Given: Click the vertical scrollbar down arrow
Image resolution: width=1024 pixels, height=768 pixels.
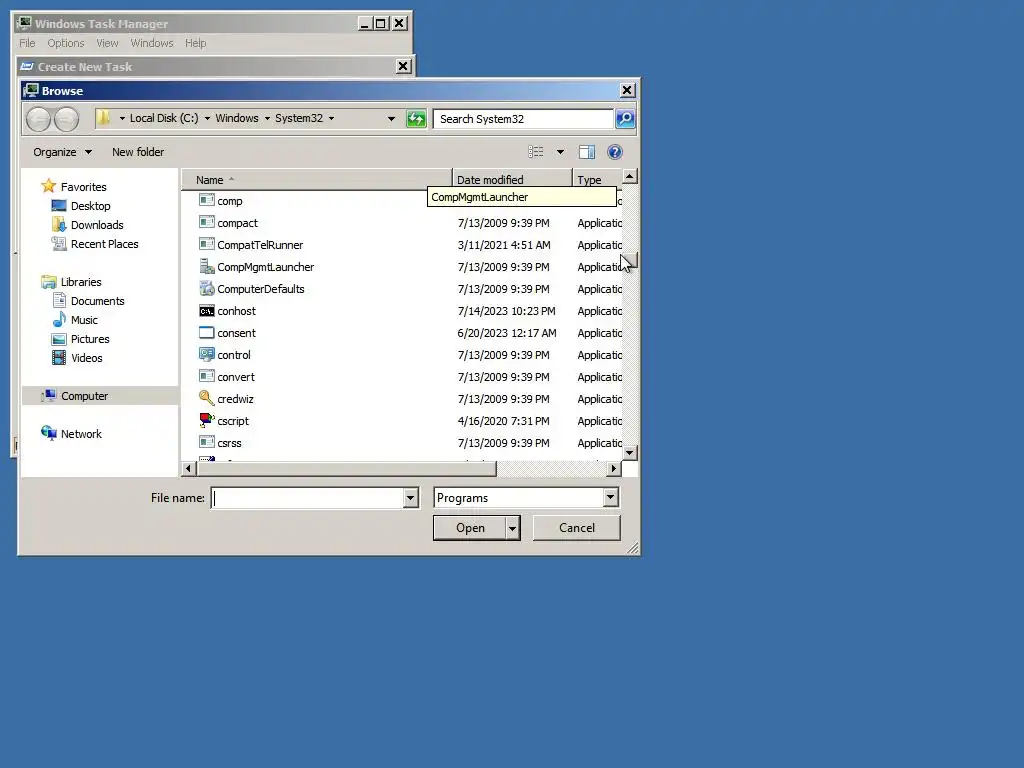Looking at the screenshot, I should 630,453.
